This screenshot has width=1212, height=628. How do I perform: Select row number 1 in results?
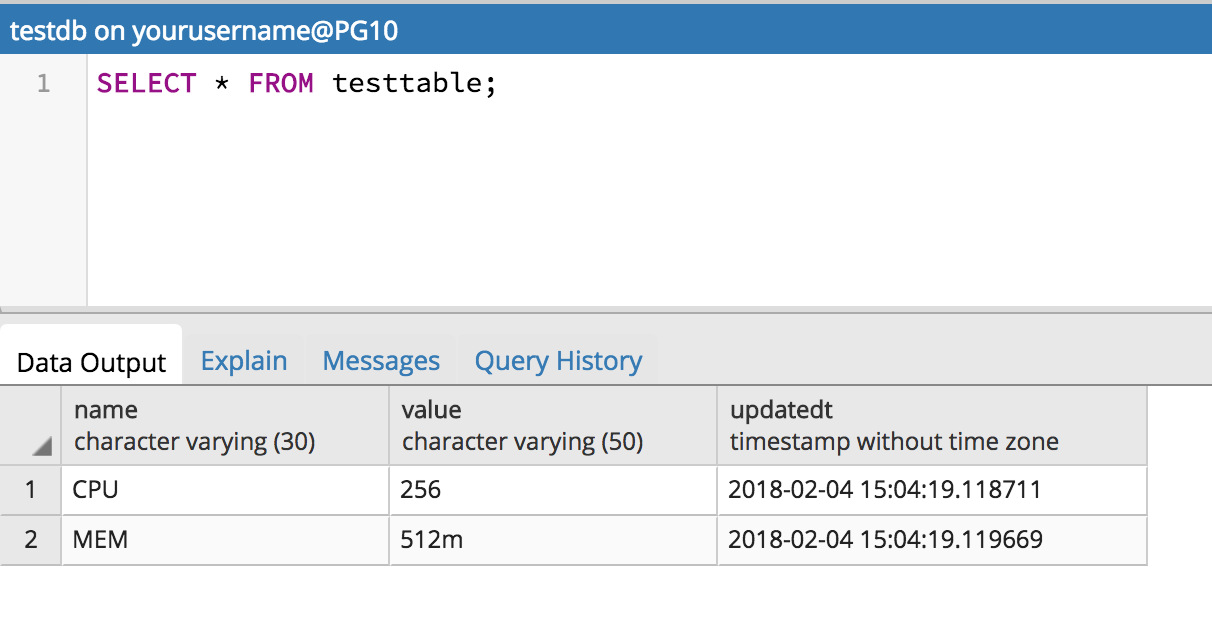tap(30, 490)
